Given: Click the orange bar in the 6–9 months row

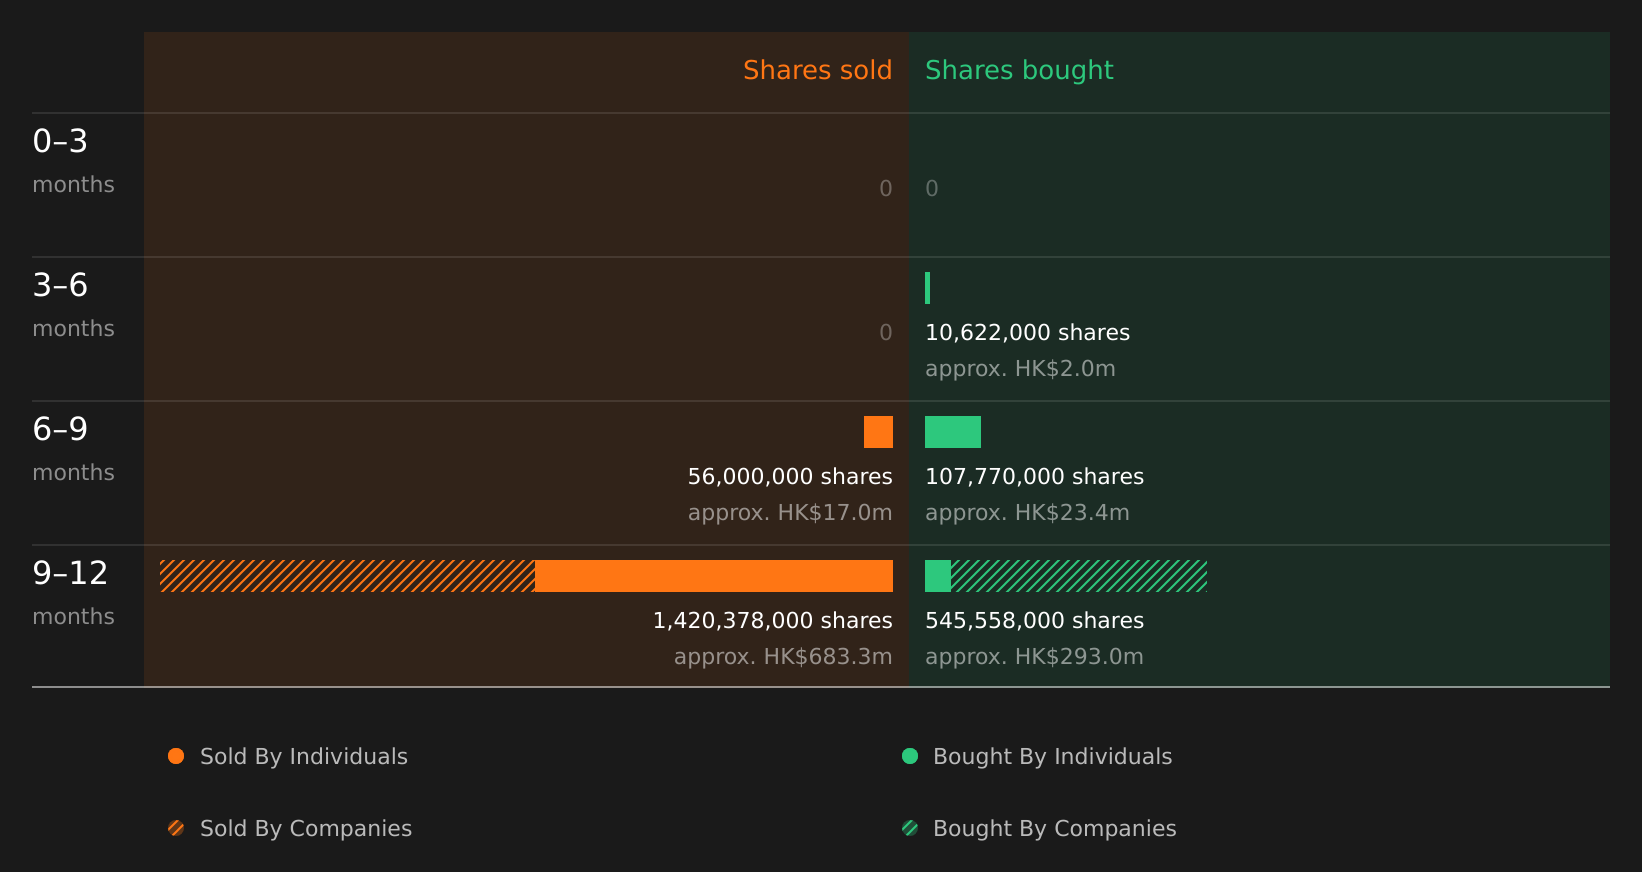Looking at the screenshot, I should (x=878, y=432).
